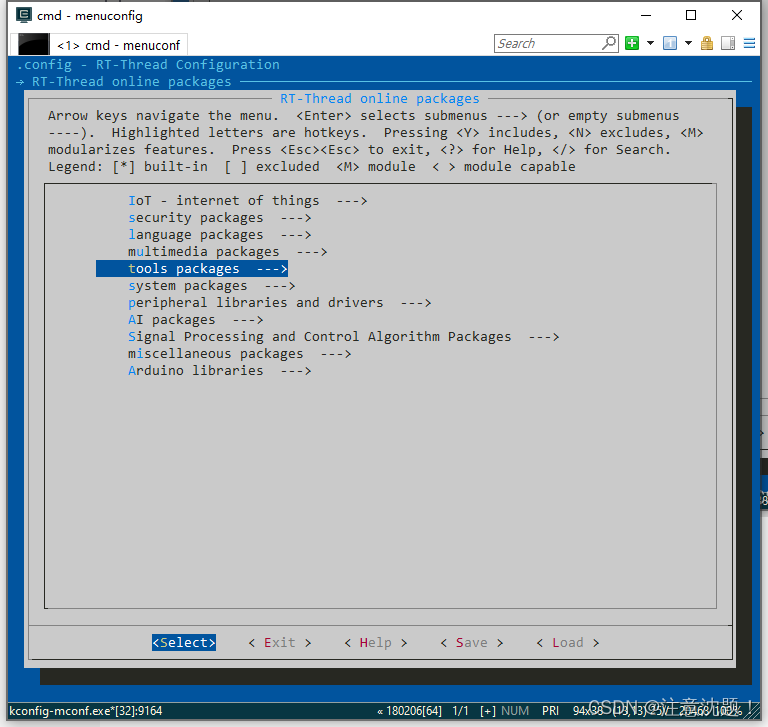Open 'peripheral libraries and drivers' submenu
The image size is (768, 727).
[279, 303]
